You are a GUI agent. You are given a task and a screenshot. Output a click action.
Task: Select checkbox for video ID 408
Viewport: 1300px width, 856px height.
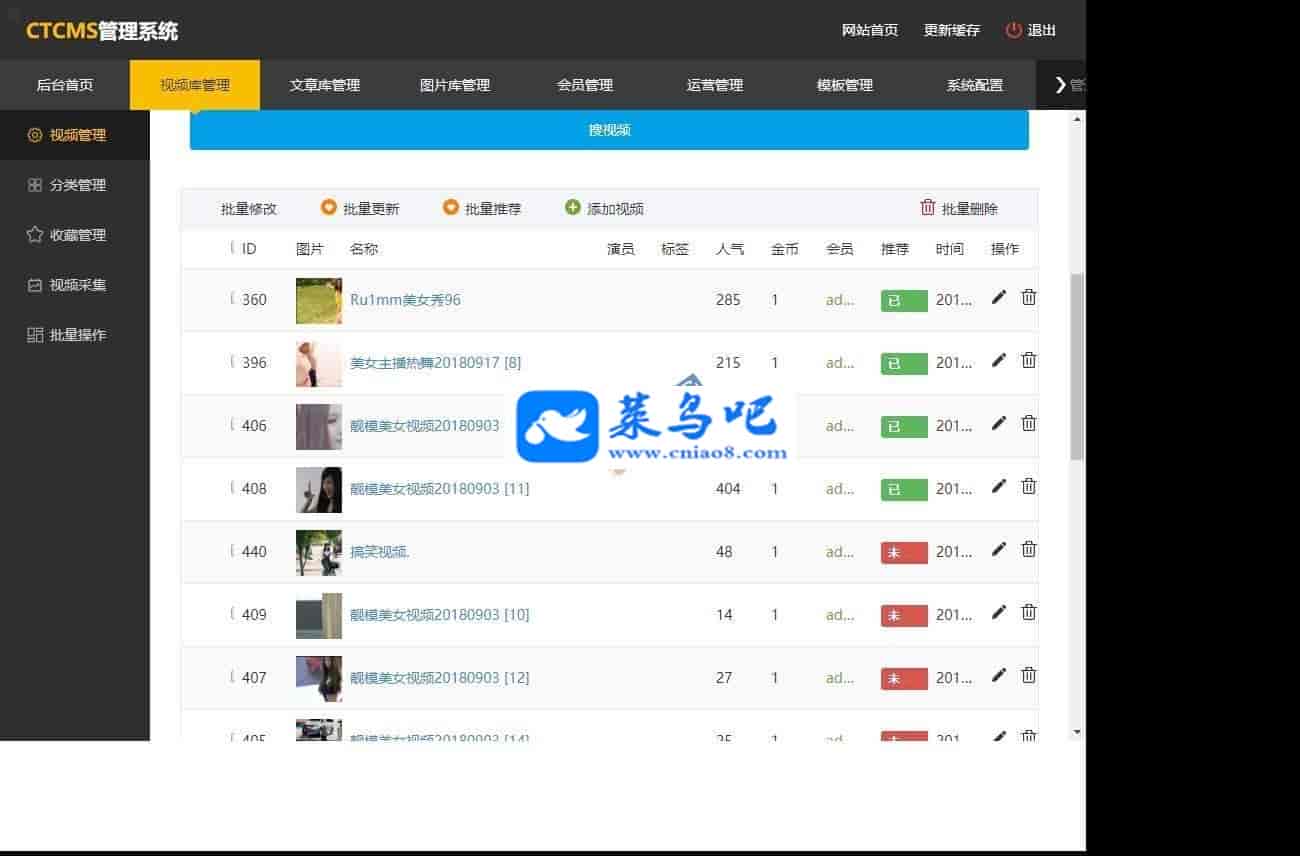coord(233,488)
